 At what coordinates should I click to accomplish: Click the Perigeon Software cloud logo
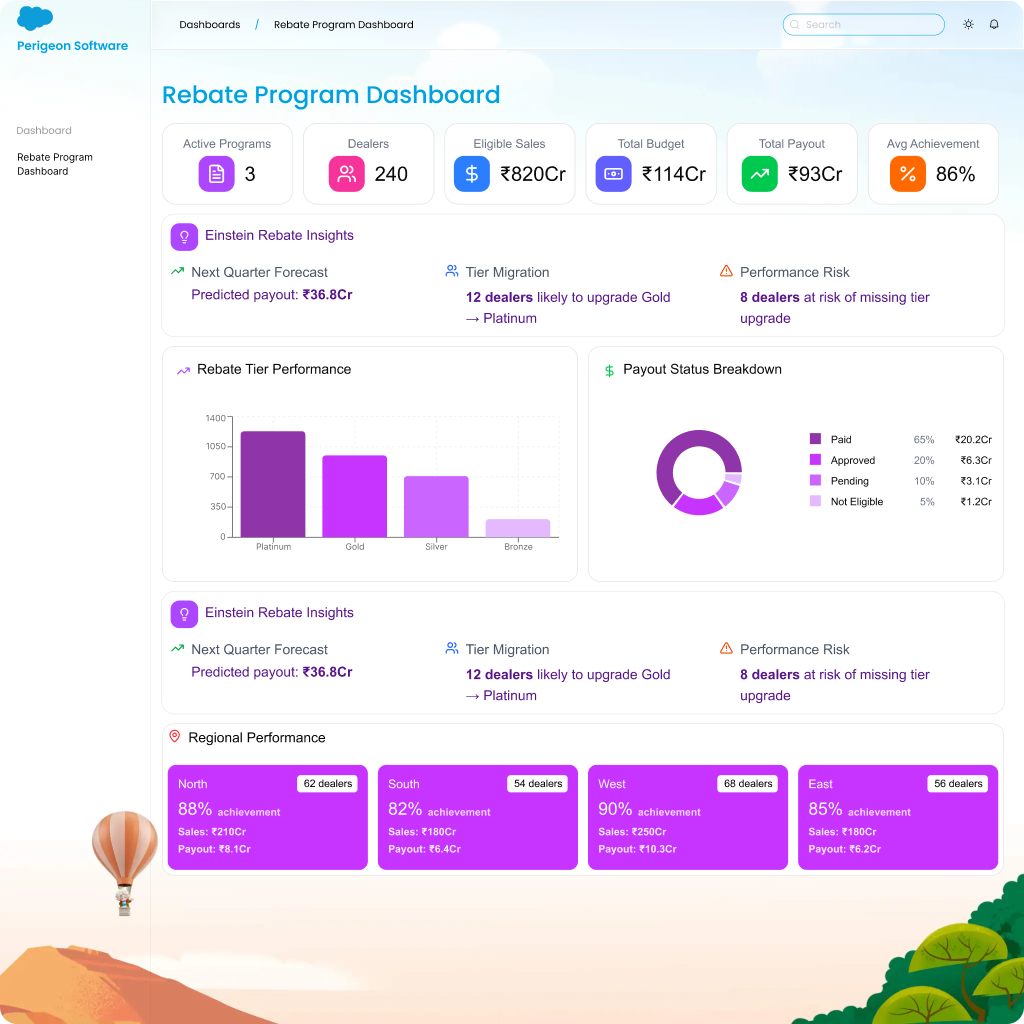click(x=36, y=18)
